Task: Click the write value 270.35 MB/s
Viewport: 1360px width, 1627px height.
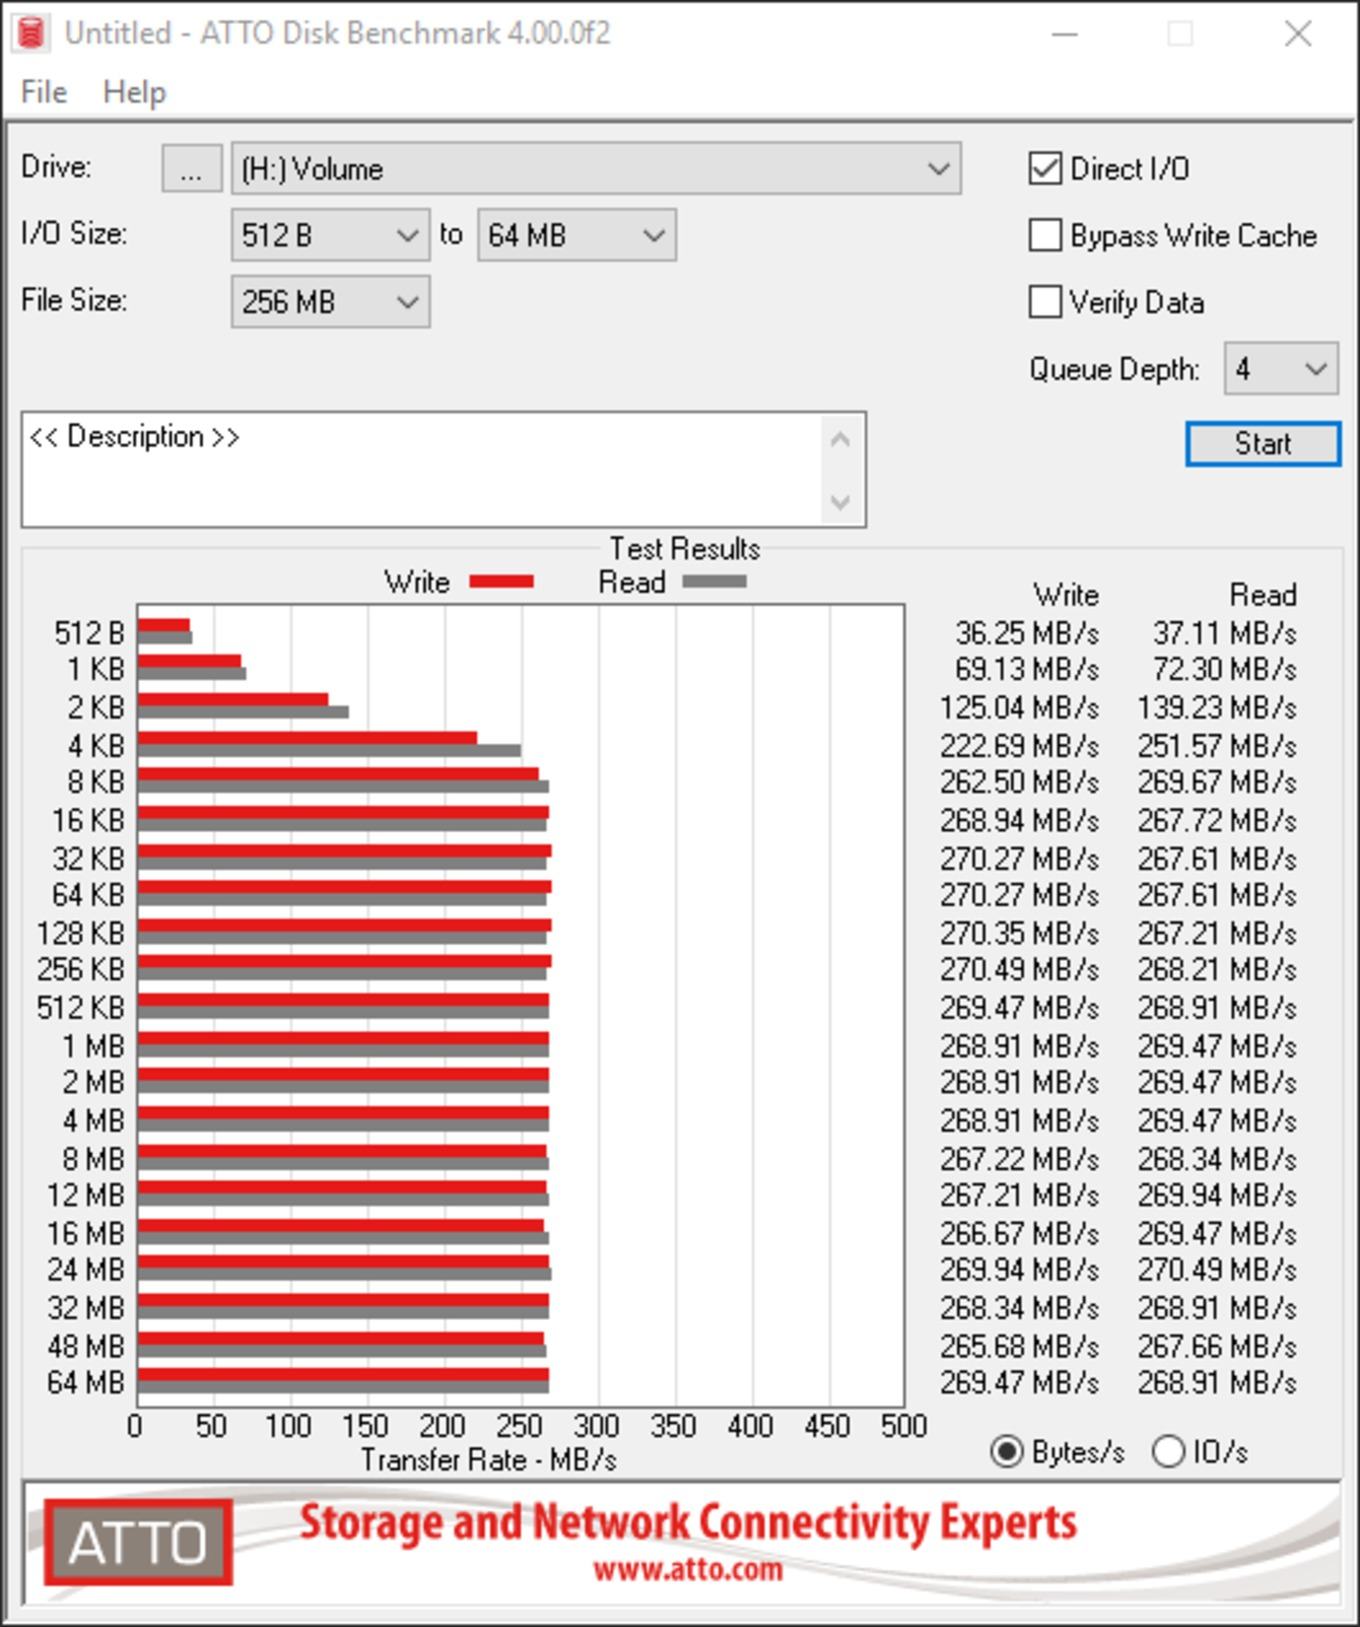Action: pos(1019,934)
